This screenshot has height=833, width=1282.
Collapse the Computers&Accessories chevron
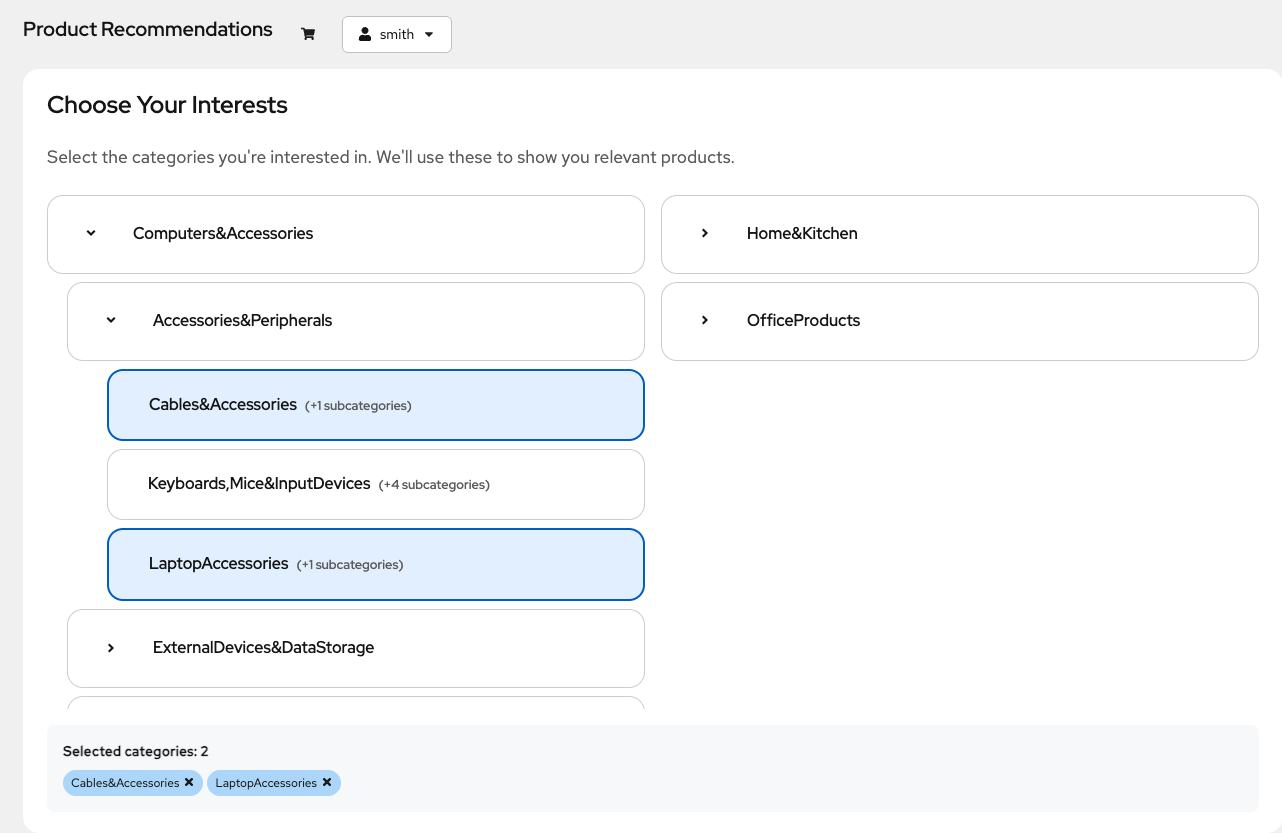click(x=91, y=233)
